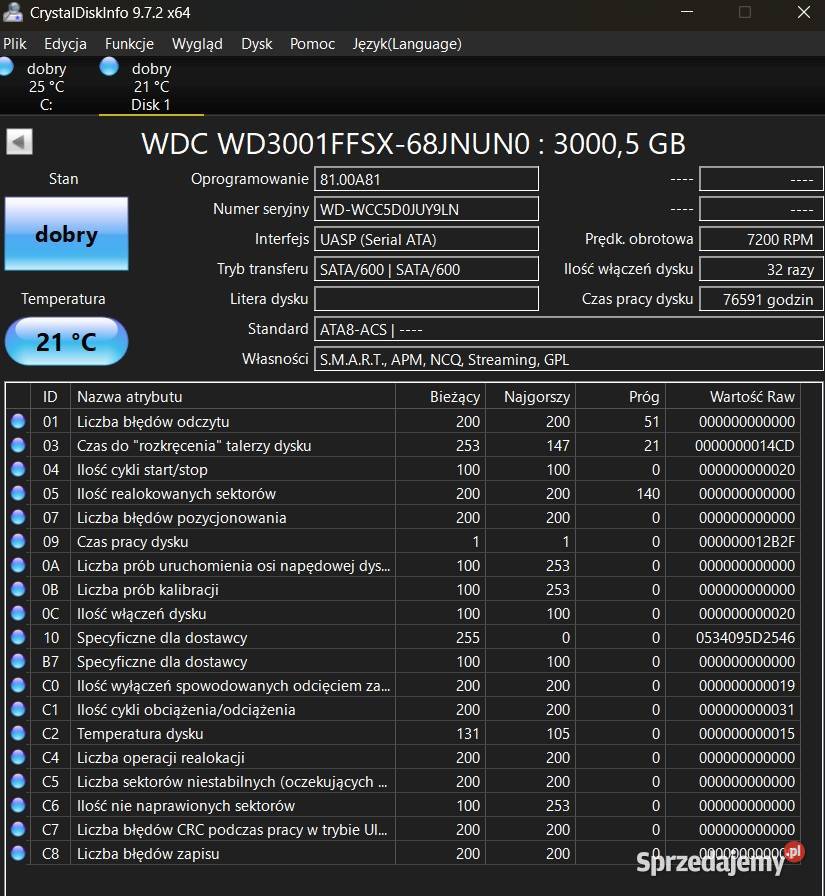Open the Dysk menu
The width and height of the screenshot is (825, 896).
tap(257, 44)
